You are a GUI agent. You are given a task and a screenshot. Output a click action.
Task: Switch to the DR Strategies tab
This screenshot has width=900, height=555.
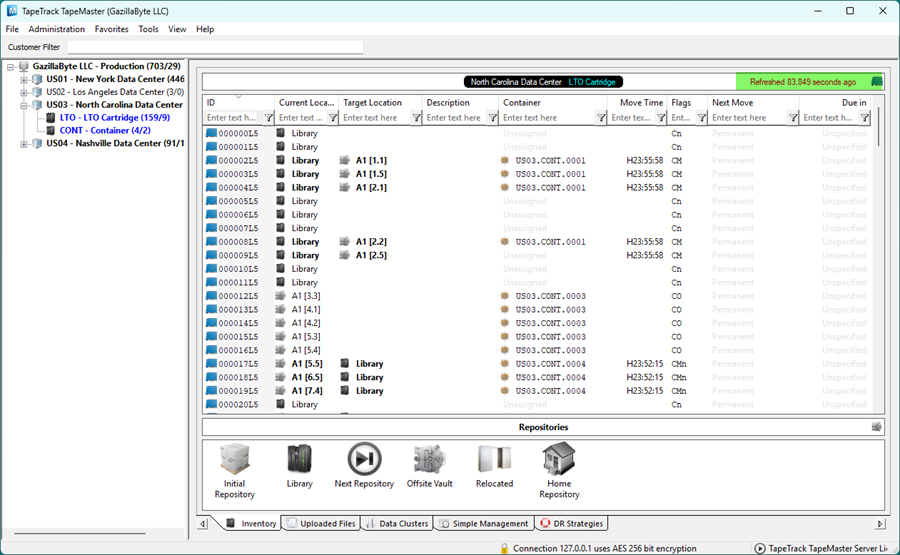point(572,523)
